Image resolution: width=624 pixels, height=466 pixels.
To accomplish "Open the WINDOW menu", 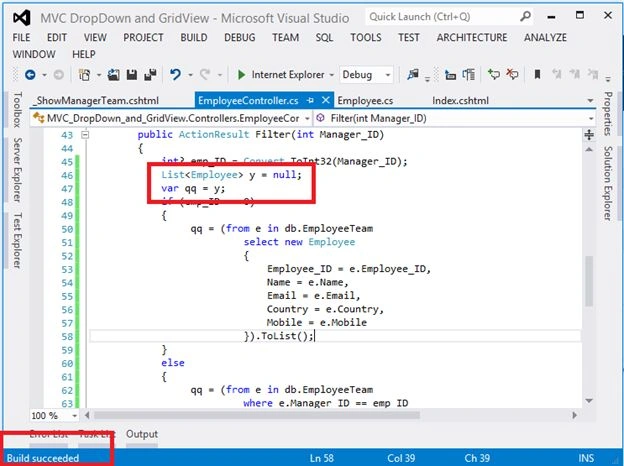I will coord(34,54).
